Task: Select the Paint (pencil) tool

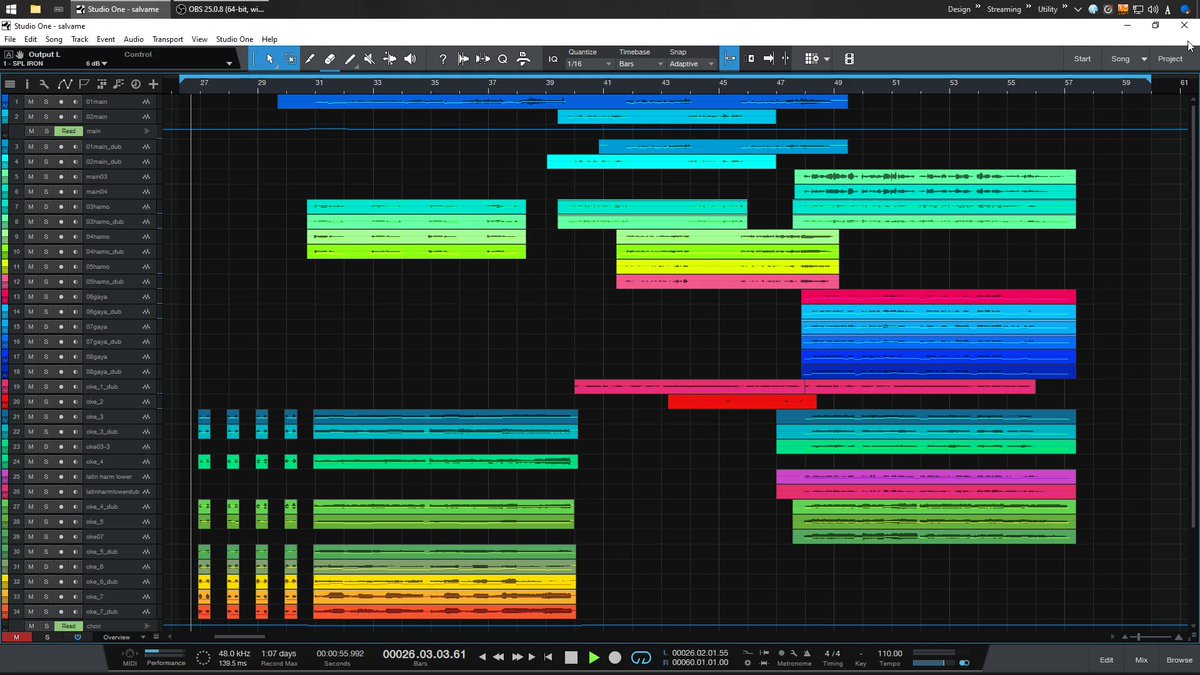Action: click(350, 59)
